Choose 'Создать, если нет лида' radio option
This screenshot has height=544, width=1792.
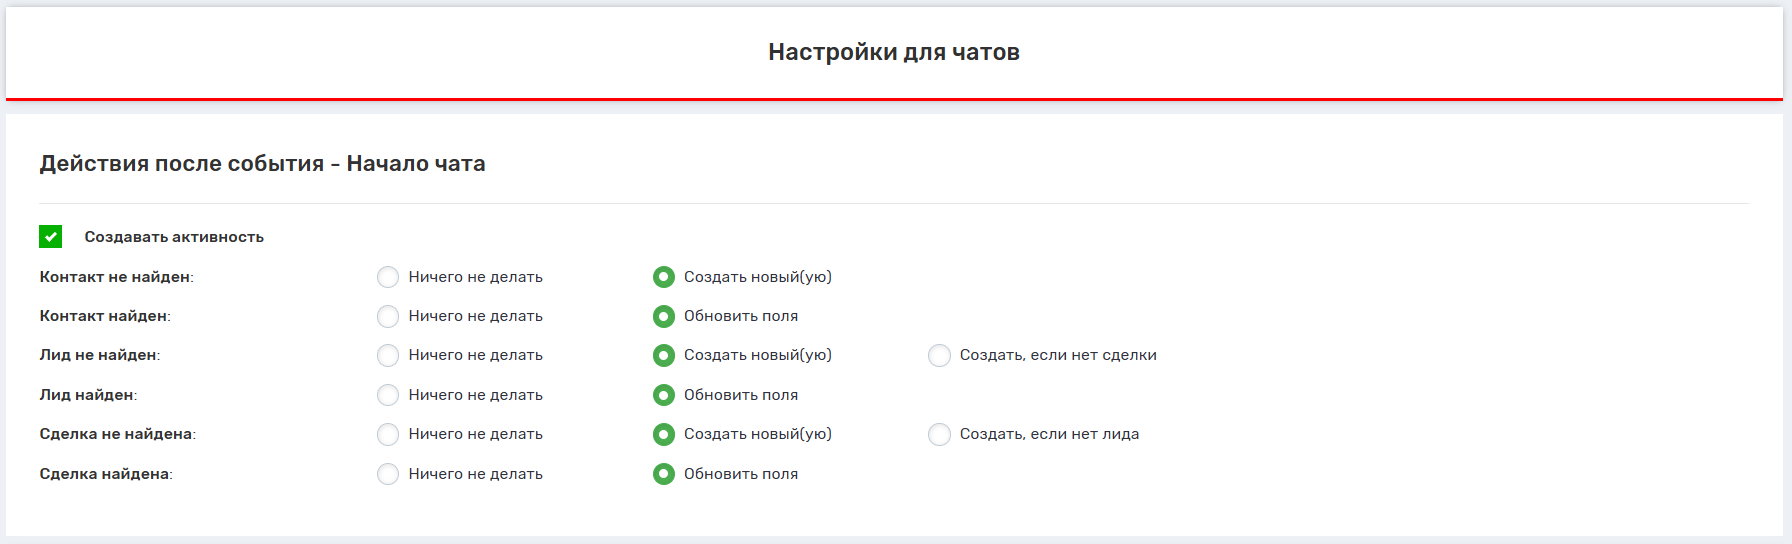pos(939,434)
